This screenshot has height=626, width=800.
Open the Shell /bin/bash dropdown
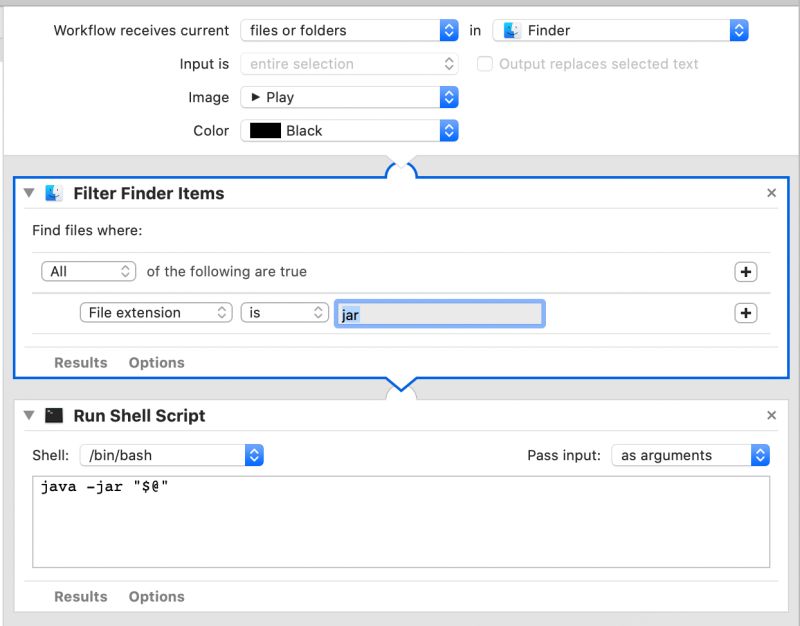[169, 455]
